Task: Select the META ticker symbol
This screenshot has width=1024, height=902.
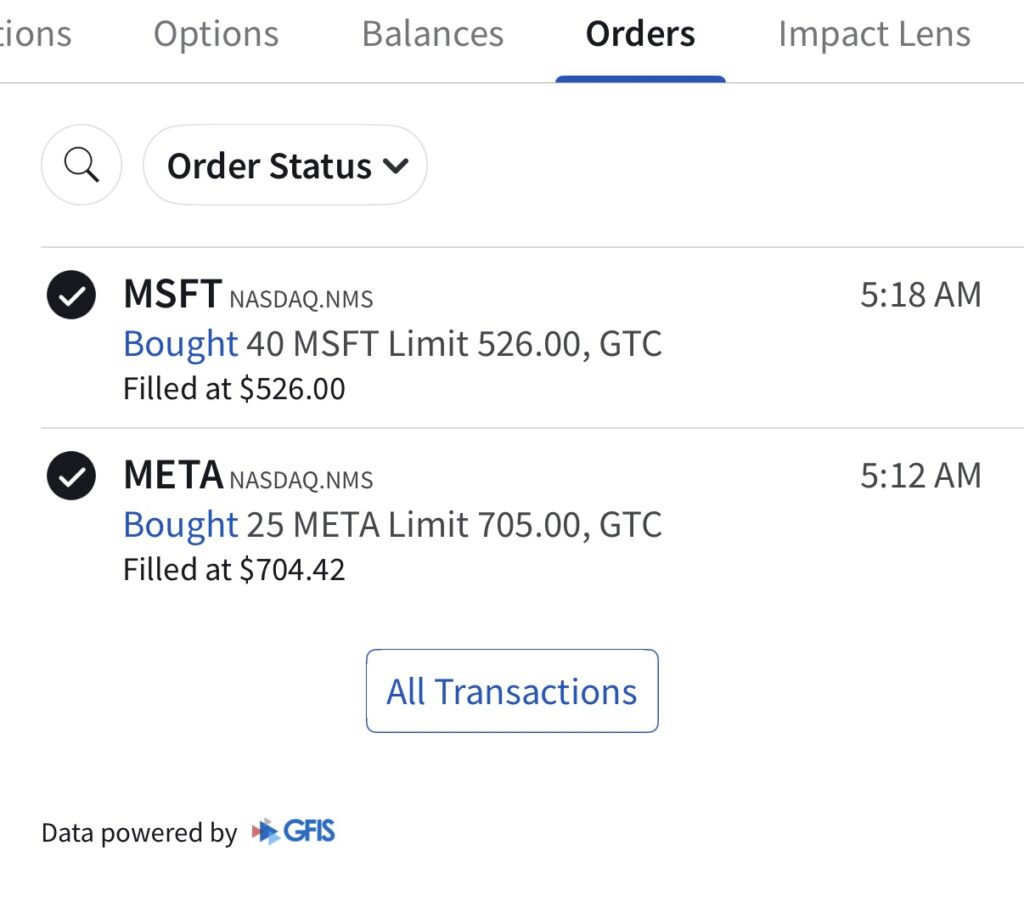Action: tap(173, 474)
